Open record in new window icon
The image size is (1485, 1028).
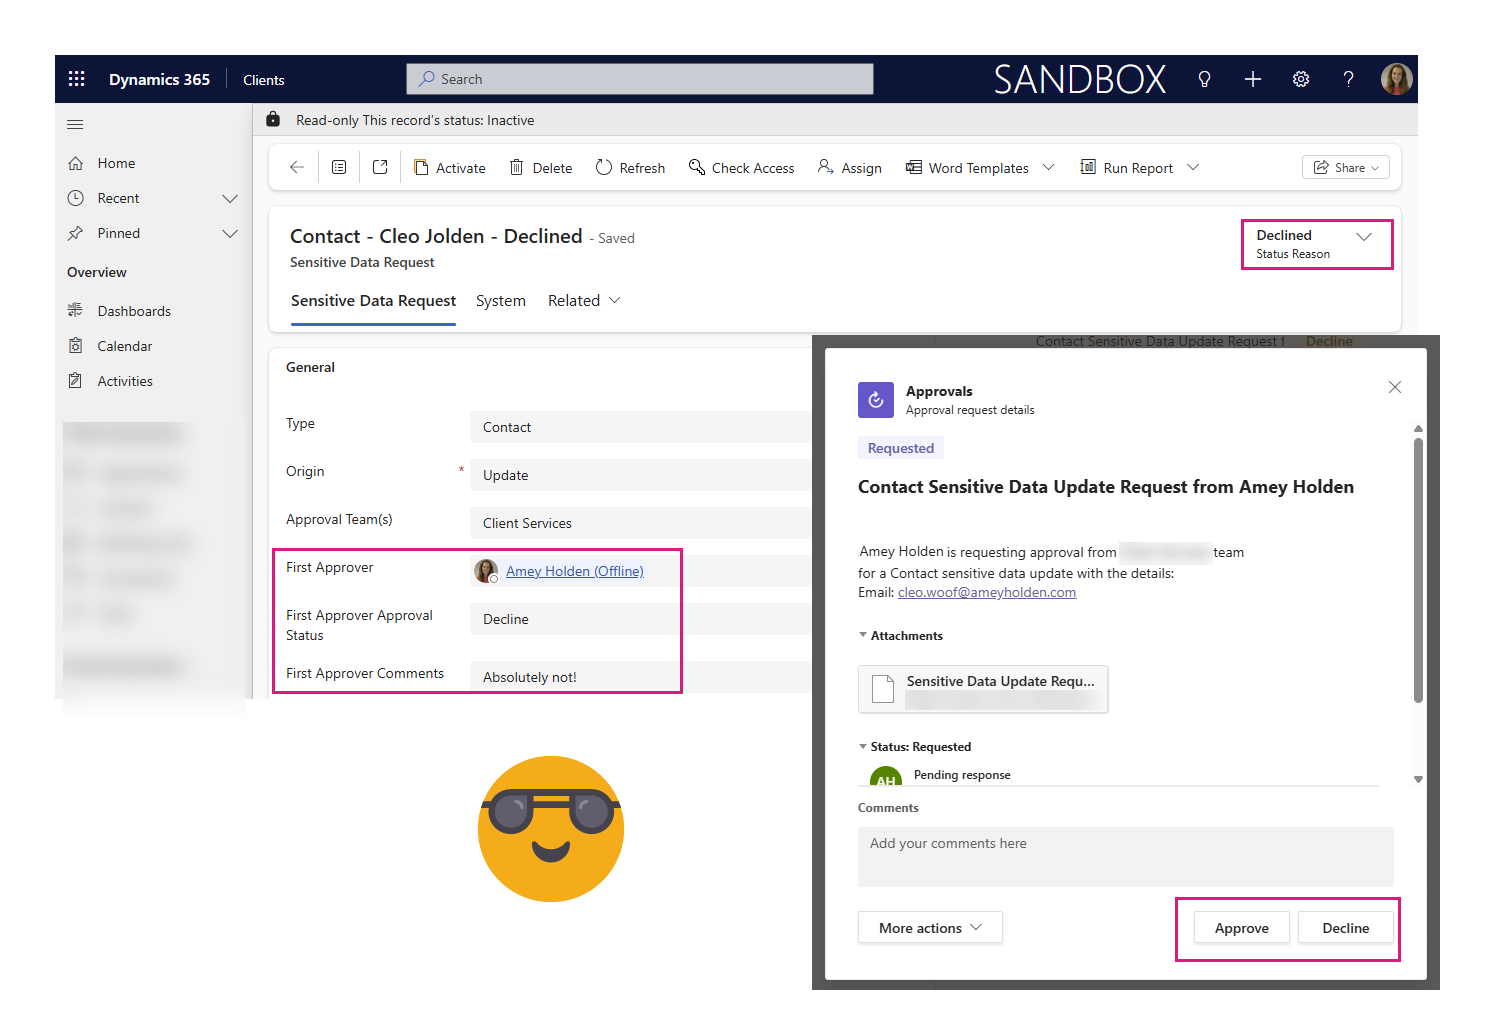click(380, 167)
